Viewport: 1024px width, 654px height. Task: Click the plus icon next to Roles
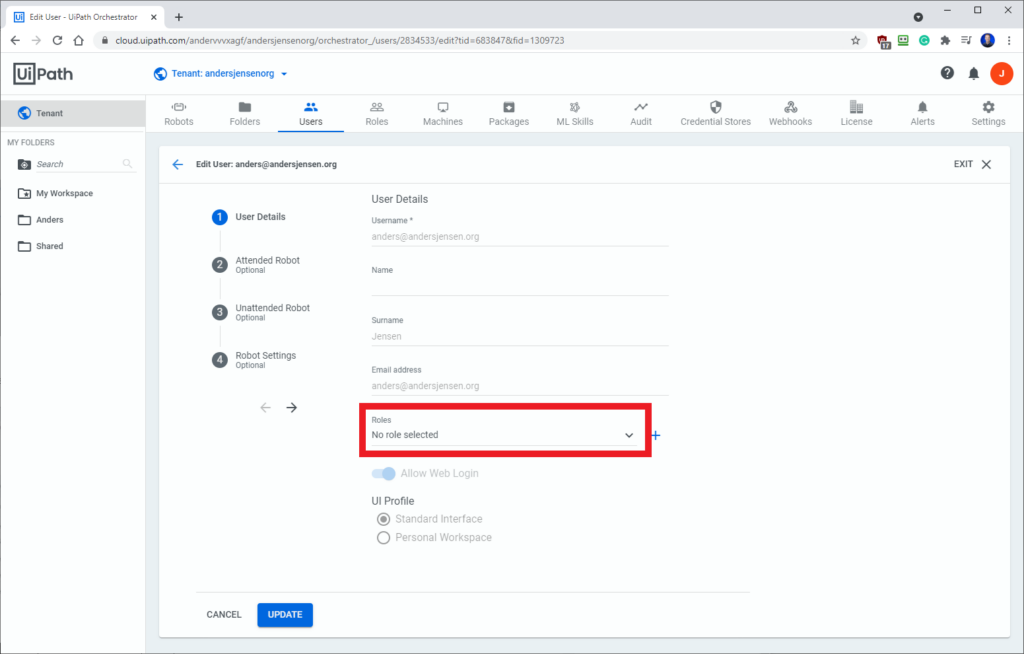[x=656, y=435]
